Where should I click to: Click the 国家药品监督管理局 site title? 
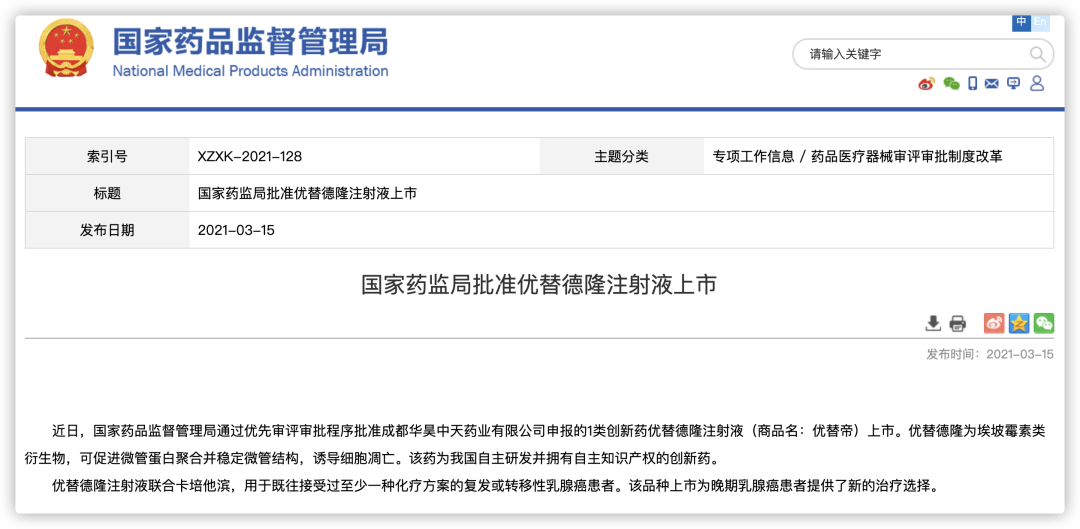coord(250,42)
